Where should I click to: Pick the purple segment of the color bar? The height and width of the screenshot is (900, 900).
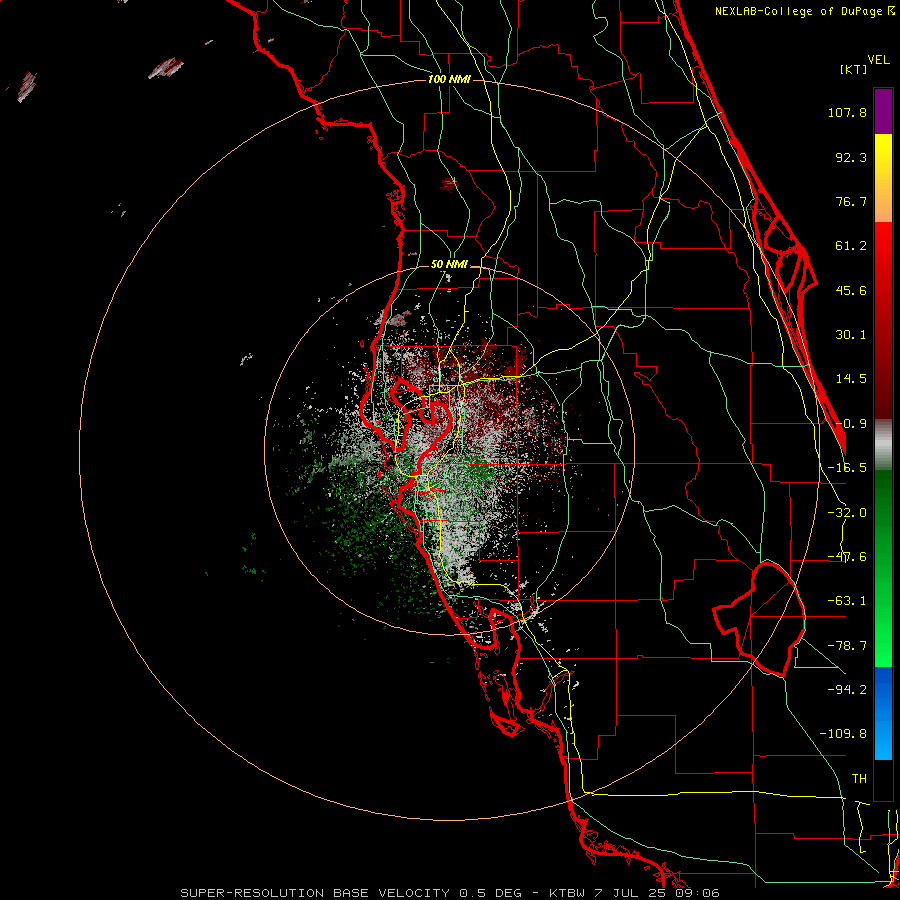click(883, 111)
